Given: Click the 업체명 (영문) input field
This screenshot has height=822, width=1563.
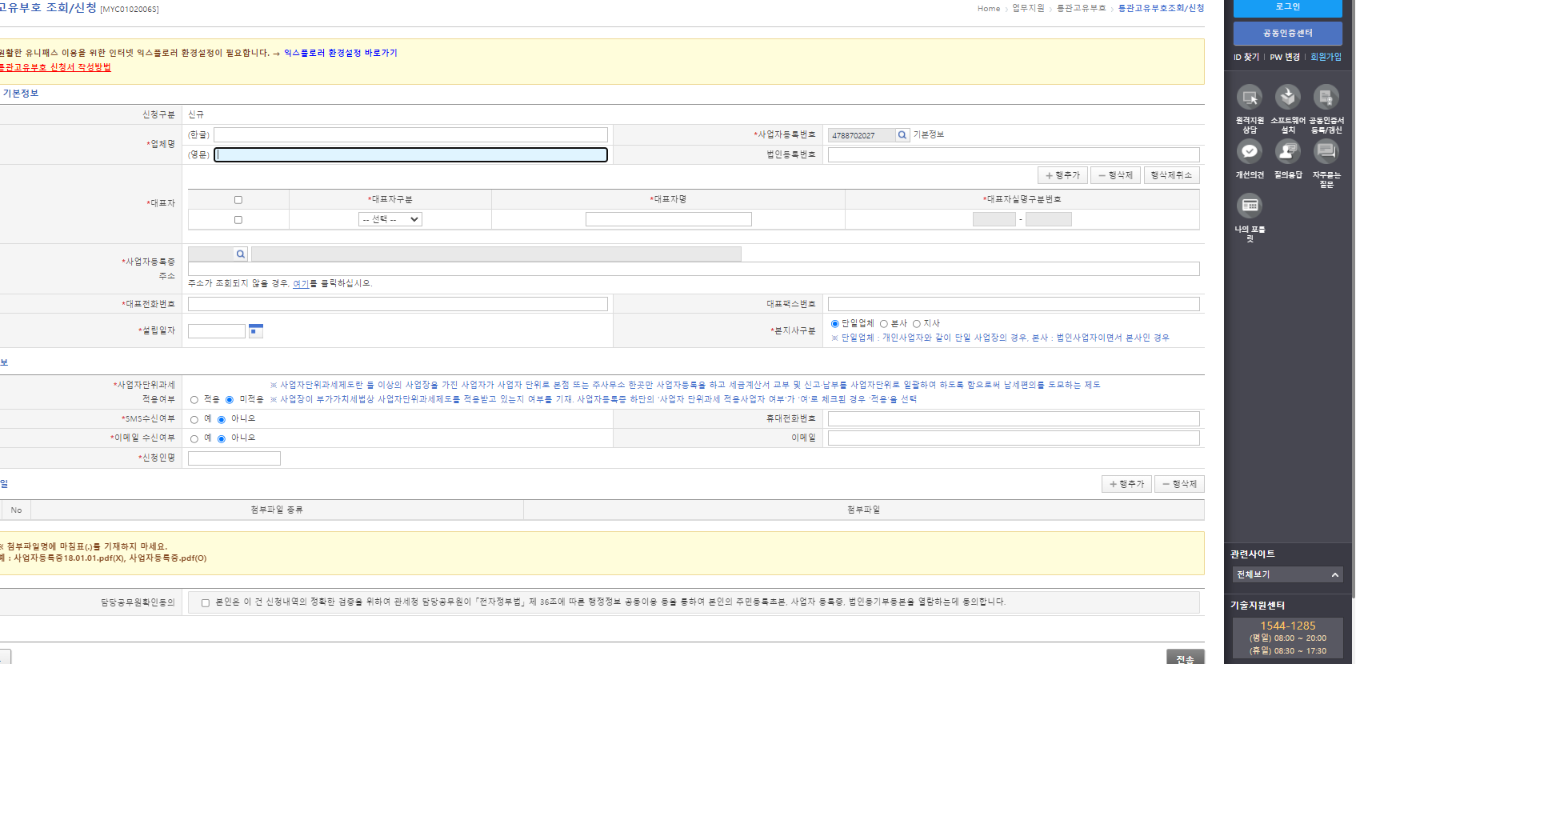Looking at the screenshot, I should click(x=410, y=155).
